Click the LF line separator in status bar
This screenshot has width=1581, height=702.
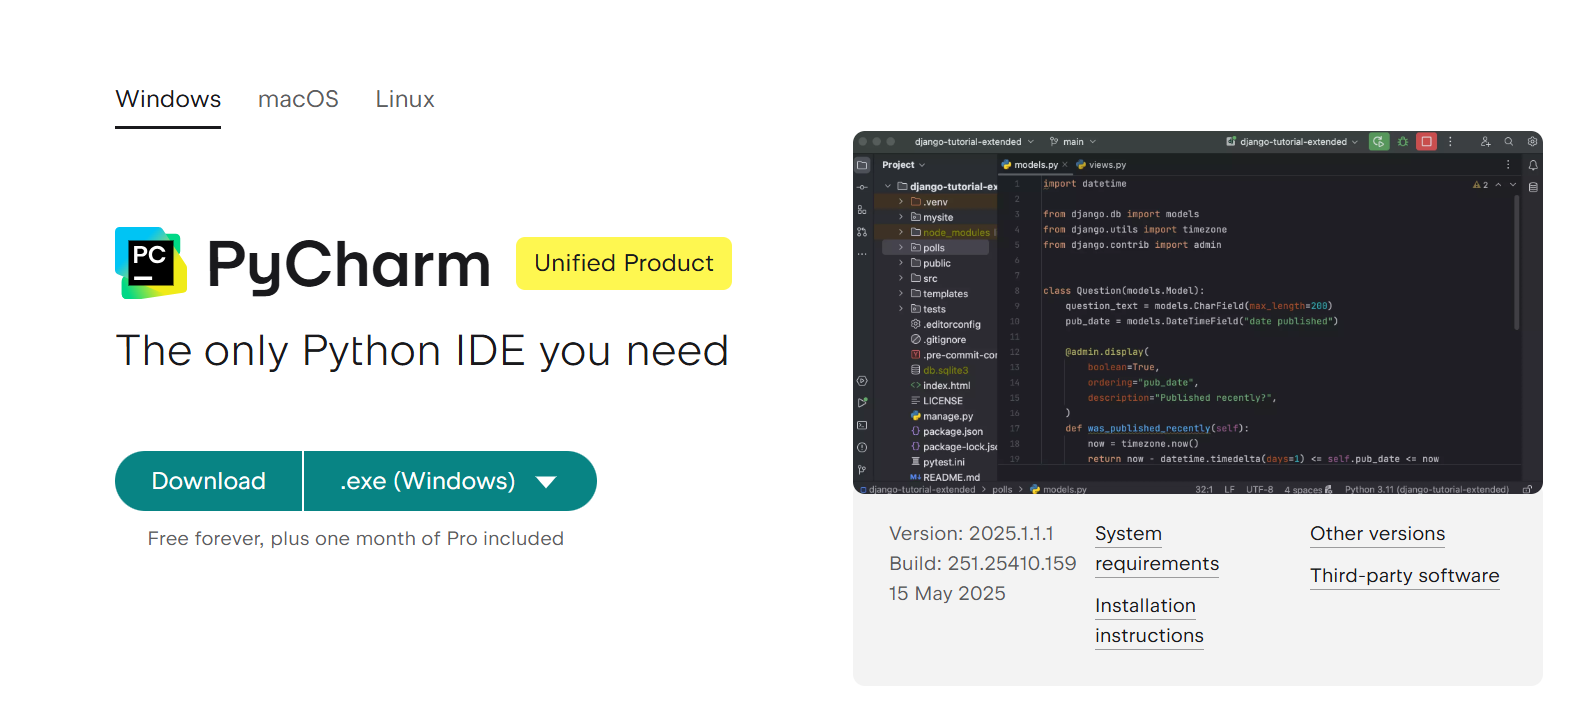pos(1229,489)
